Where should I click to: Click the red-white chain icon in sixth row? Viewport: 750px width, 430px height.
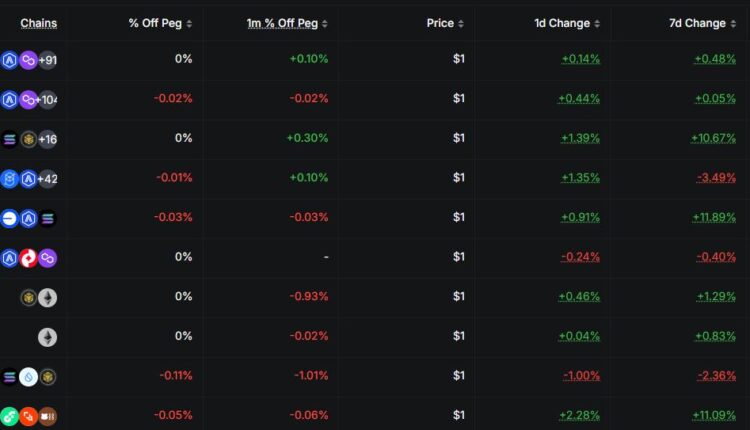[28, 258]
